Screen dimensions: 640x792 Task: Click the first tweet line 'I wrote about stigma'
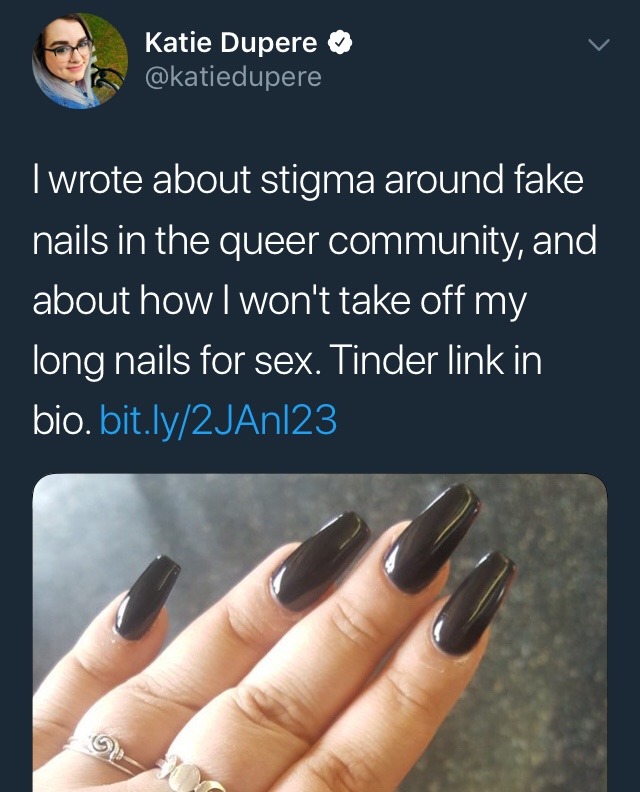pyautogui.click(x=203, y=179)
